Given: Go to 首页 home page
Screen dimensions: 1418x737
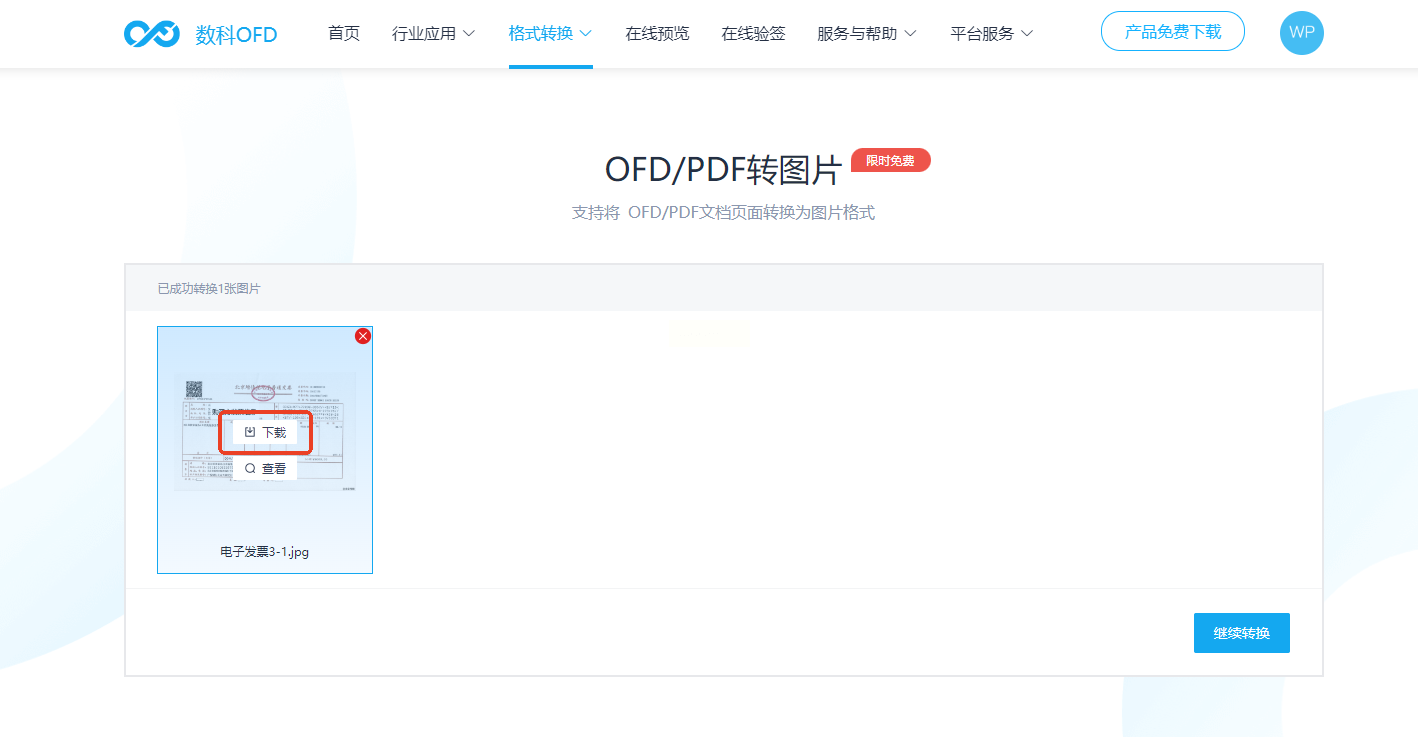Looking at the screenshot, I should (344, 33).
